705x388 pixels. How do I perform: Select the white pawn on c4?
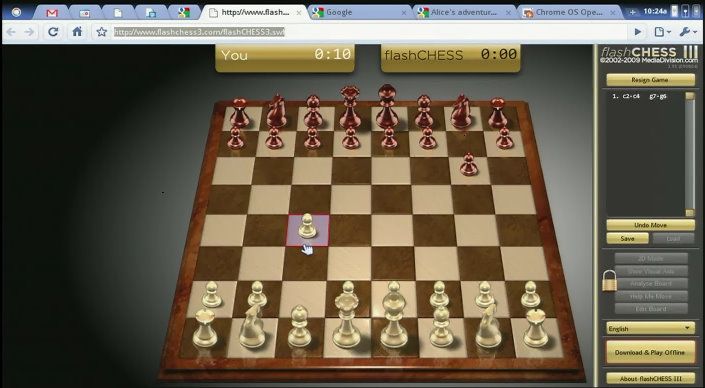[308, 226]
